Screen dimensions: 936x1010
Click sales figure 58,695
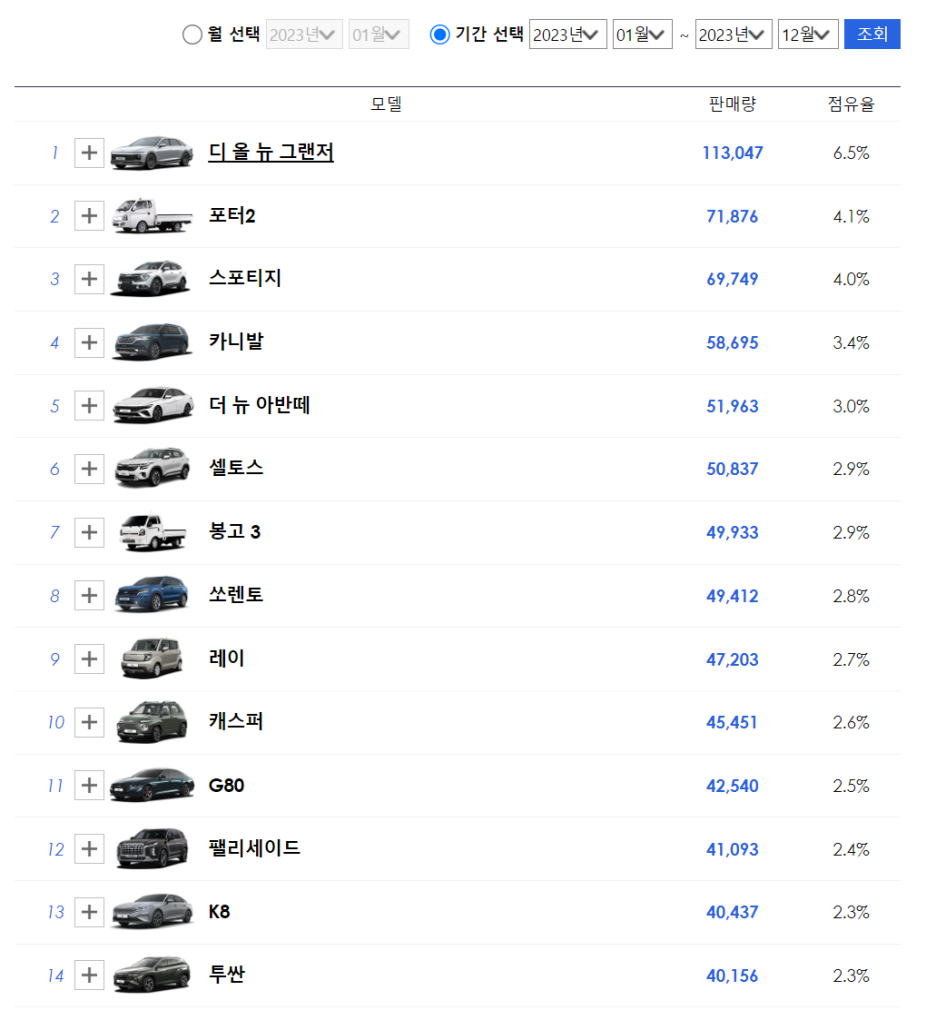coord(732,342)
